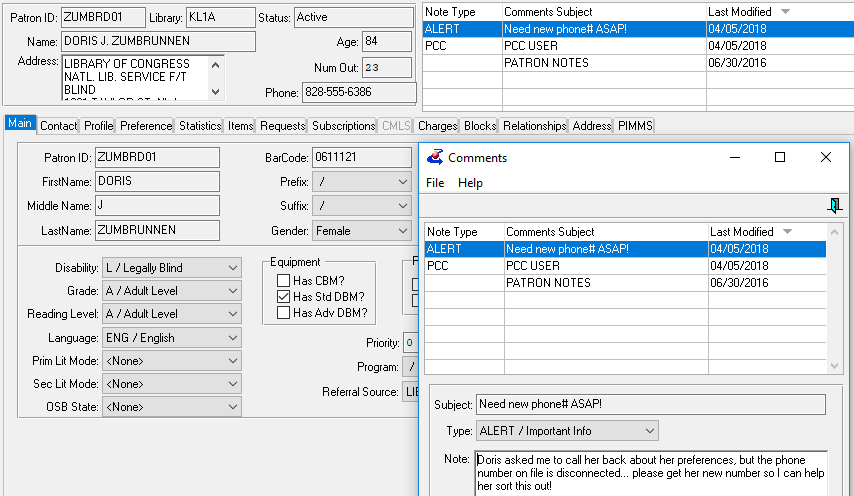The width and height of the screenshot is (854, 496).
Task: Open the comment Type dropdown
Action: [x=649, y=431]
